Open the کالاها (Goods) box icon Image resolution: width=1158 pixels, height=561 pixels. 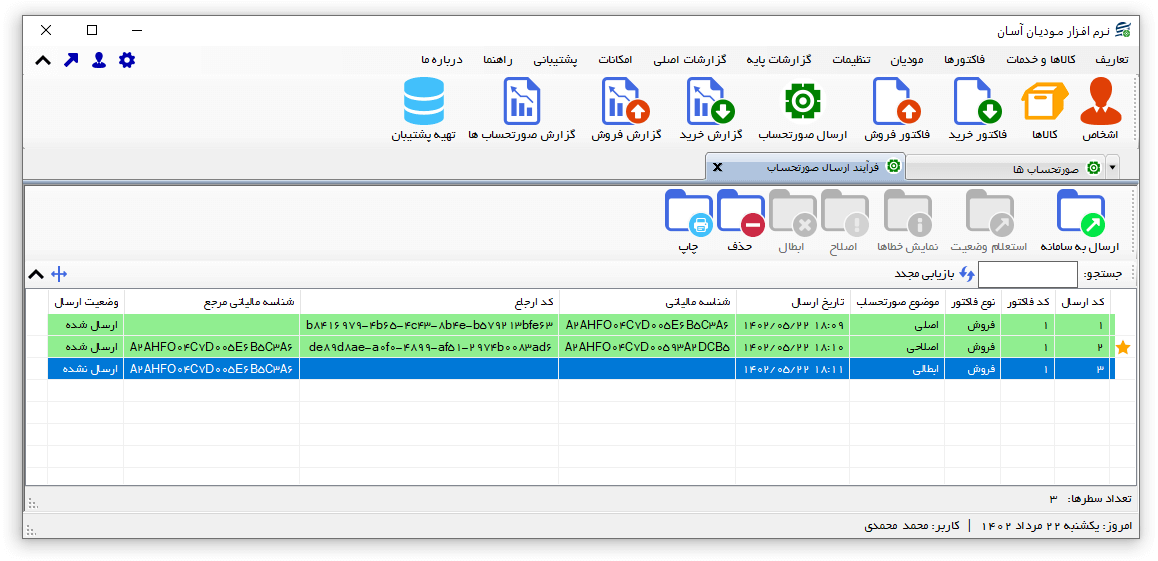click(1044, 102)
